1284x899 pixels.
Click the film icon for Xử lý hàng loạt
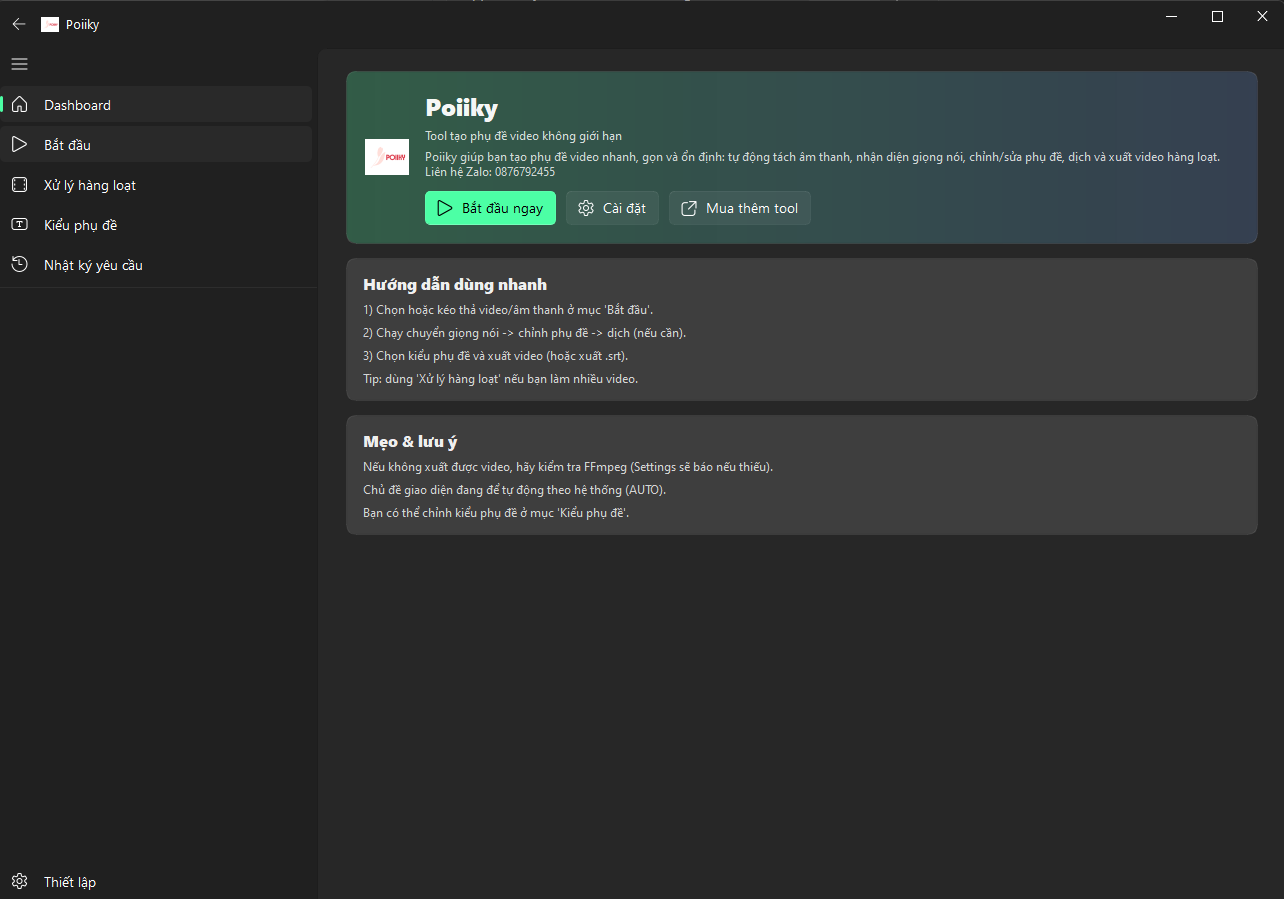click(20, 185)
